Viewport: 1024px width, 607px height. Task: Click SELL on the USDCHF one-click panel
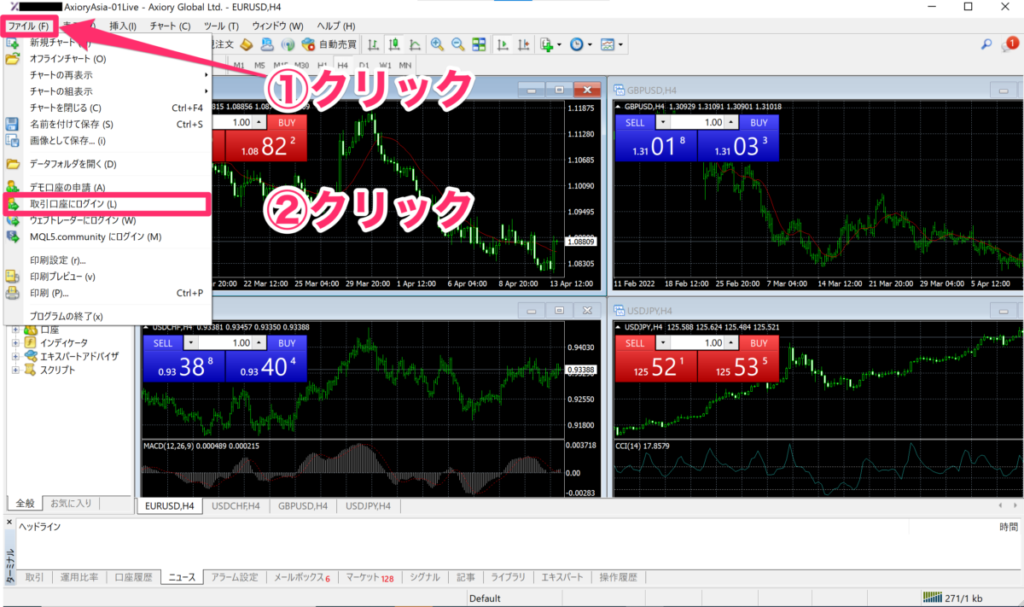(163, 343)
